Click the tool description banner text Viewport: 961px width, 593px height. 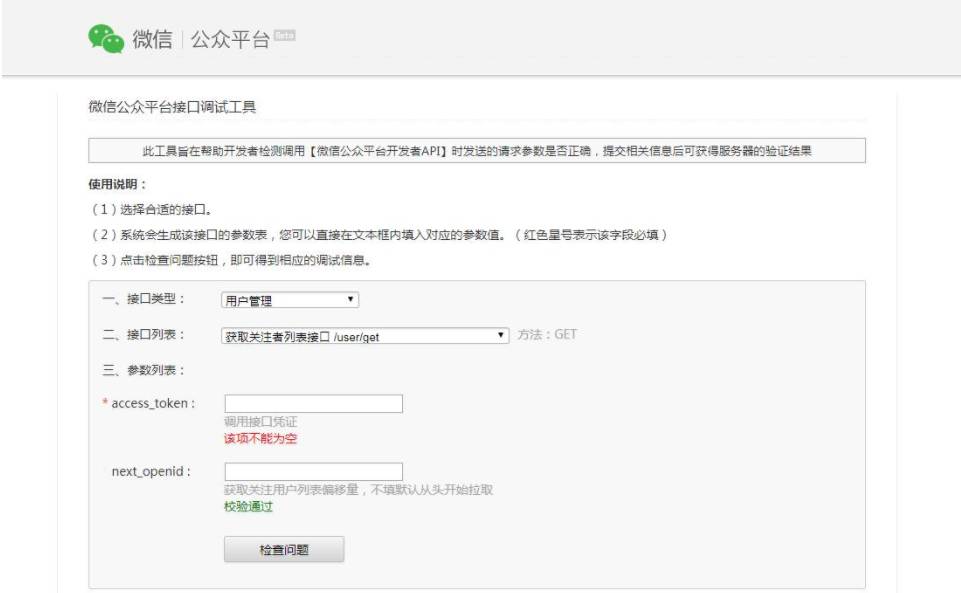(x=477, y=151)
